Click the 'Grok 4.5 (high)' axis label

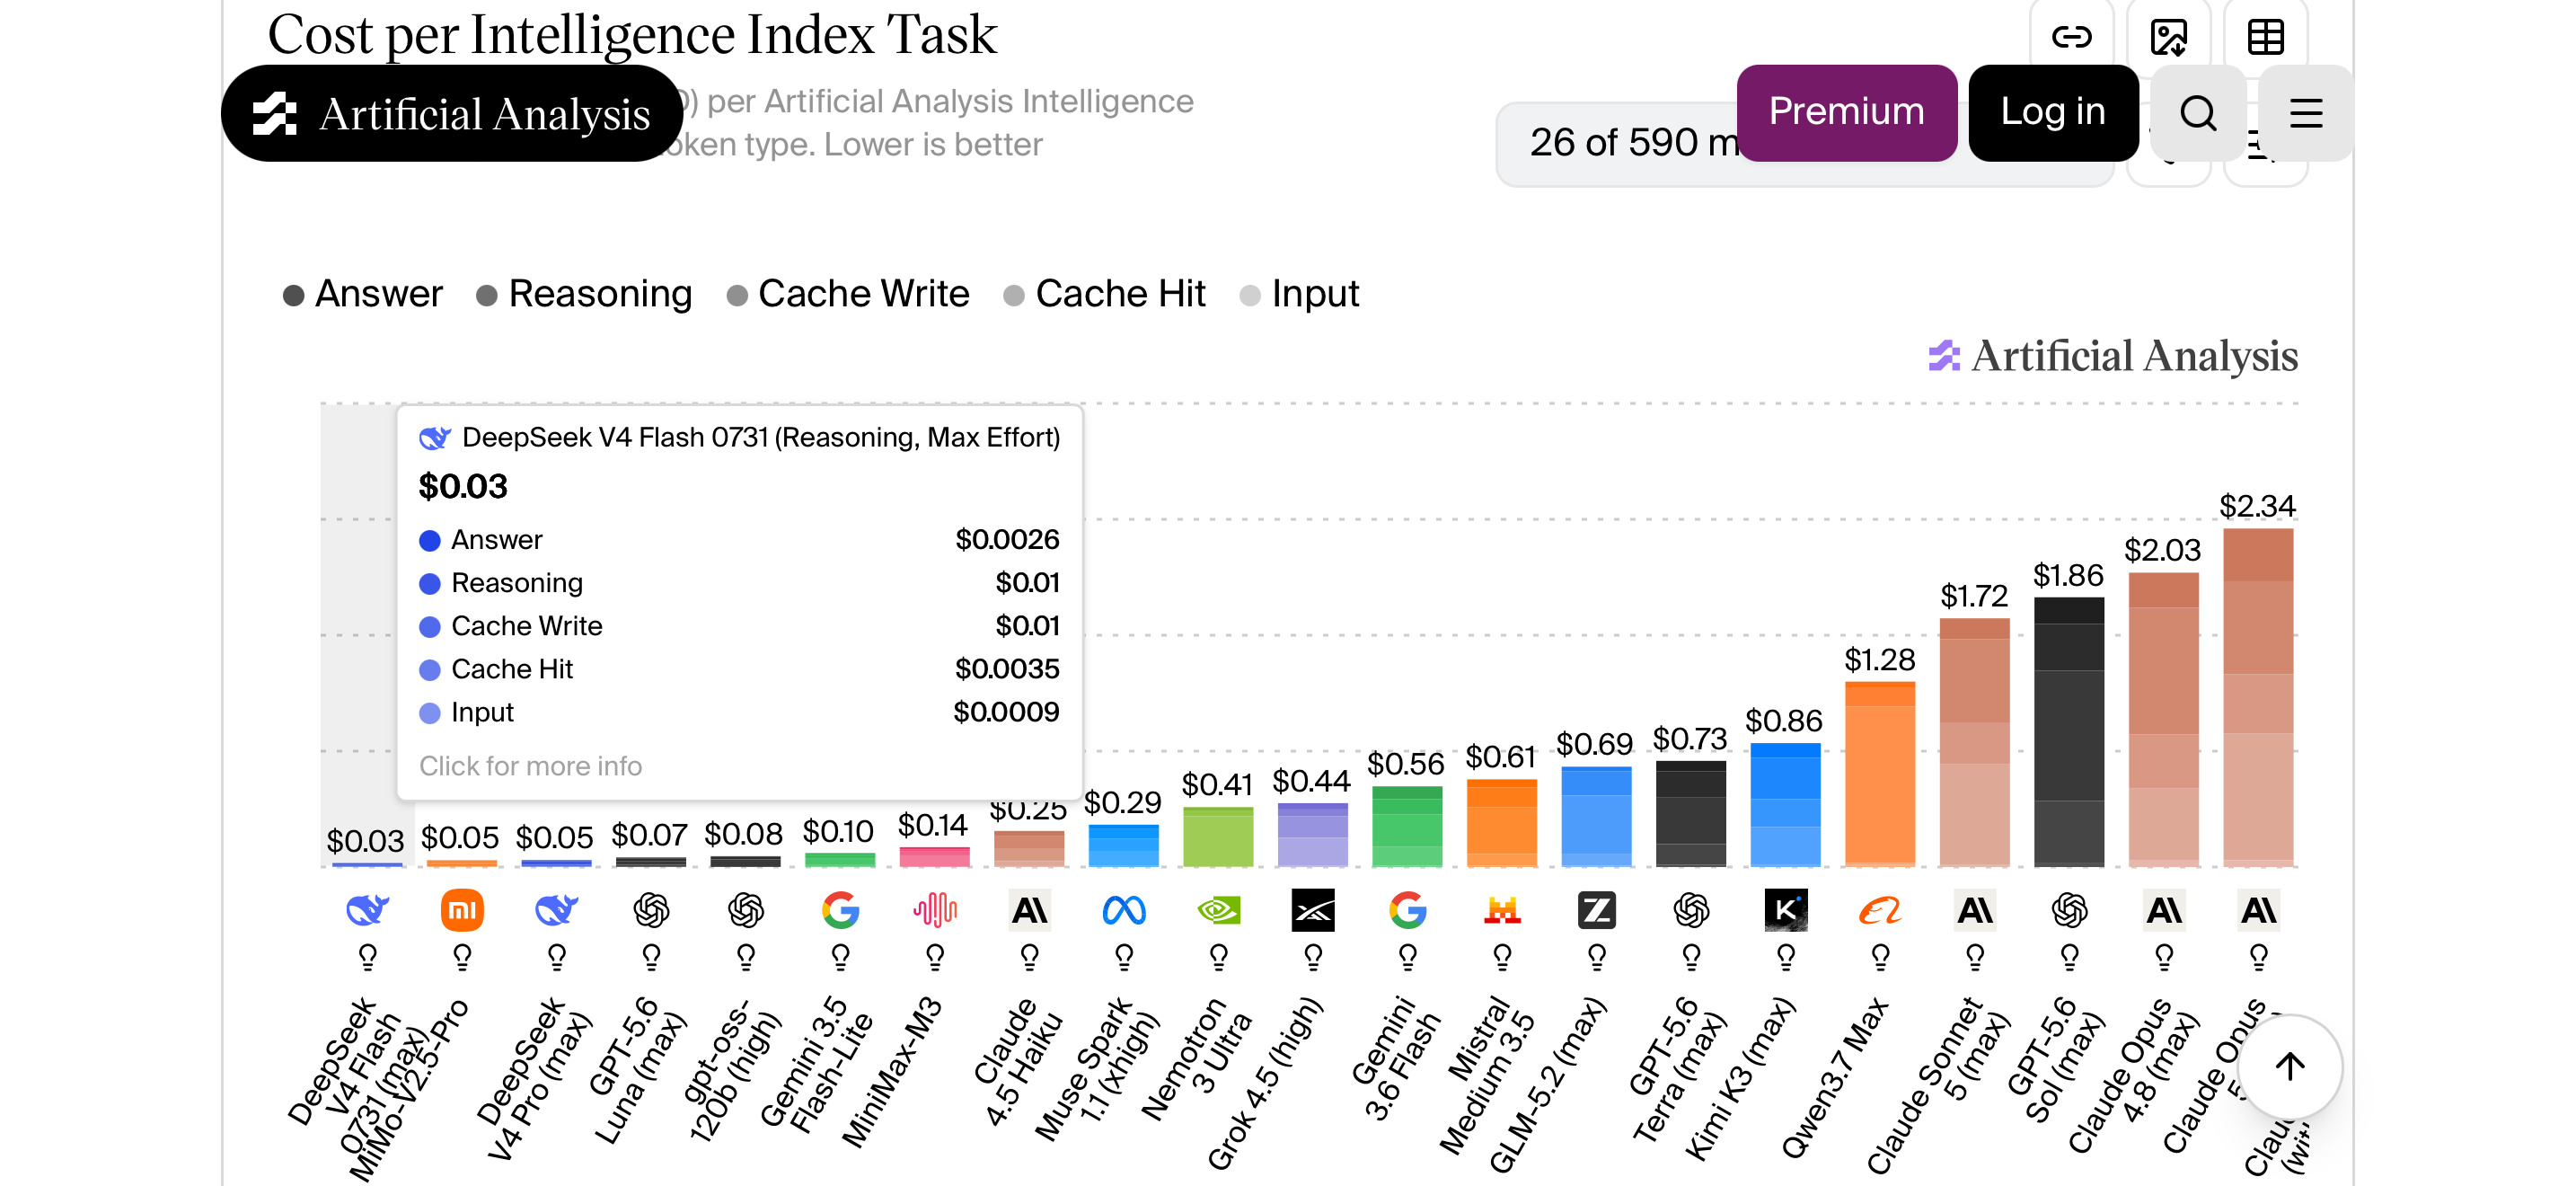tap(1265, 1082)
